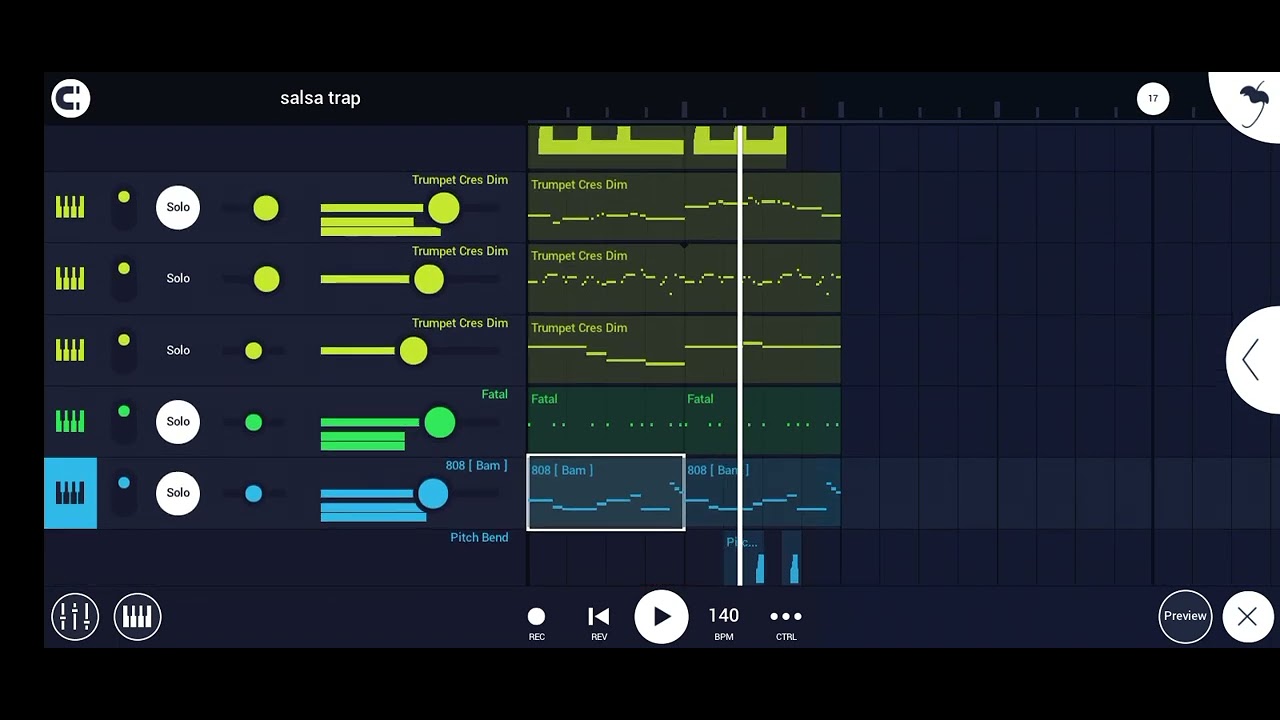Viewport: 1280px width, 720px height.
Task: Toggle mute on the 808 [ Bam ] track
Action: click(x=123, y=494)
